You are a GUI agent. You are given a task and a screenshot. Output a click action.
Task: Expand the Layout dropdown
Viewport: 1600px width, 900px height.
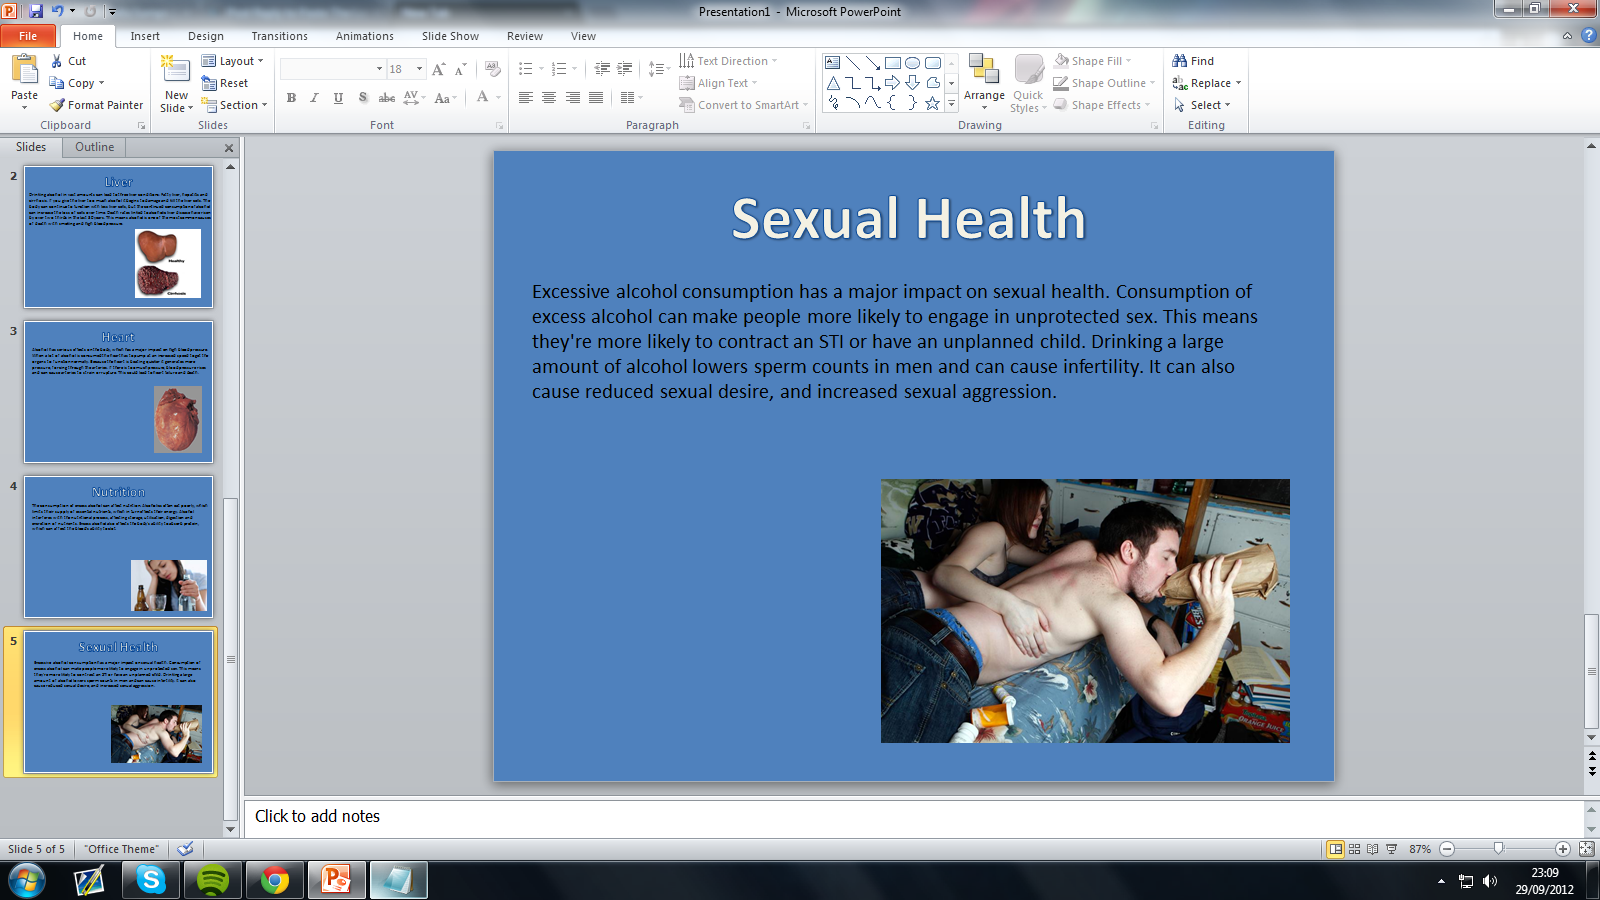coord(233,61)
